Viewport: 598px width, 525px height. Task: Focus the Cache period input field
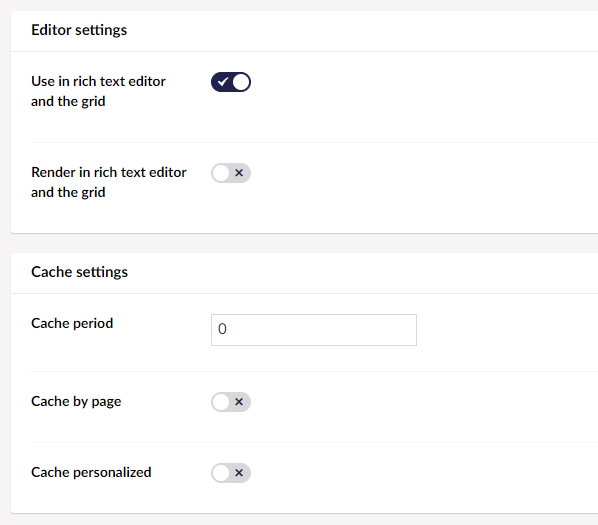click(313, 330)
